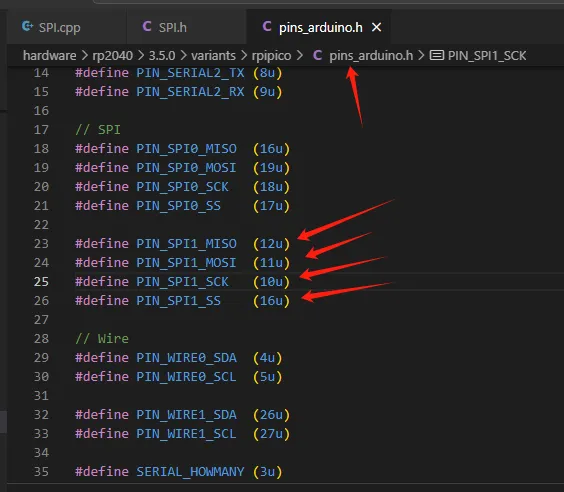Click the symbol icon beside PIN_SPI1_SCK breadcrumb

click(x=437, y=55)
